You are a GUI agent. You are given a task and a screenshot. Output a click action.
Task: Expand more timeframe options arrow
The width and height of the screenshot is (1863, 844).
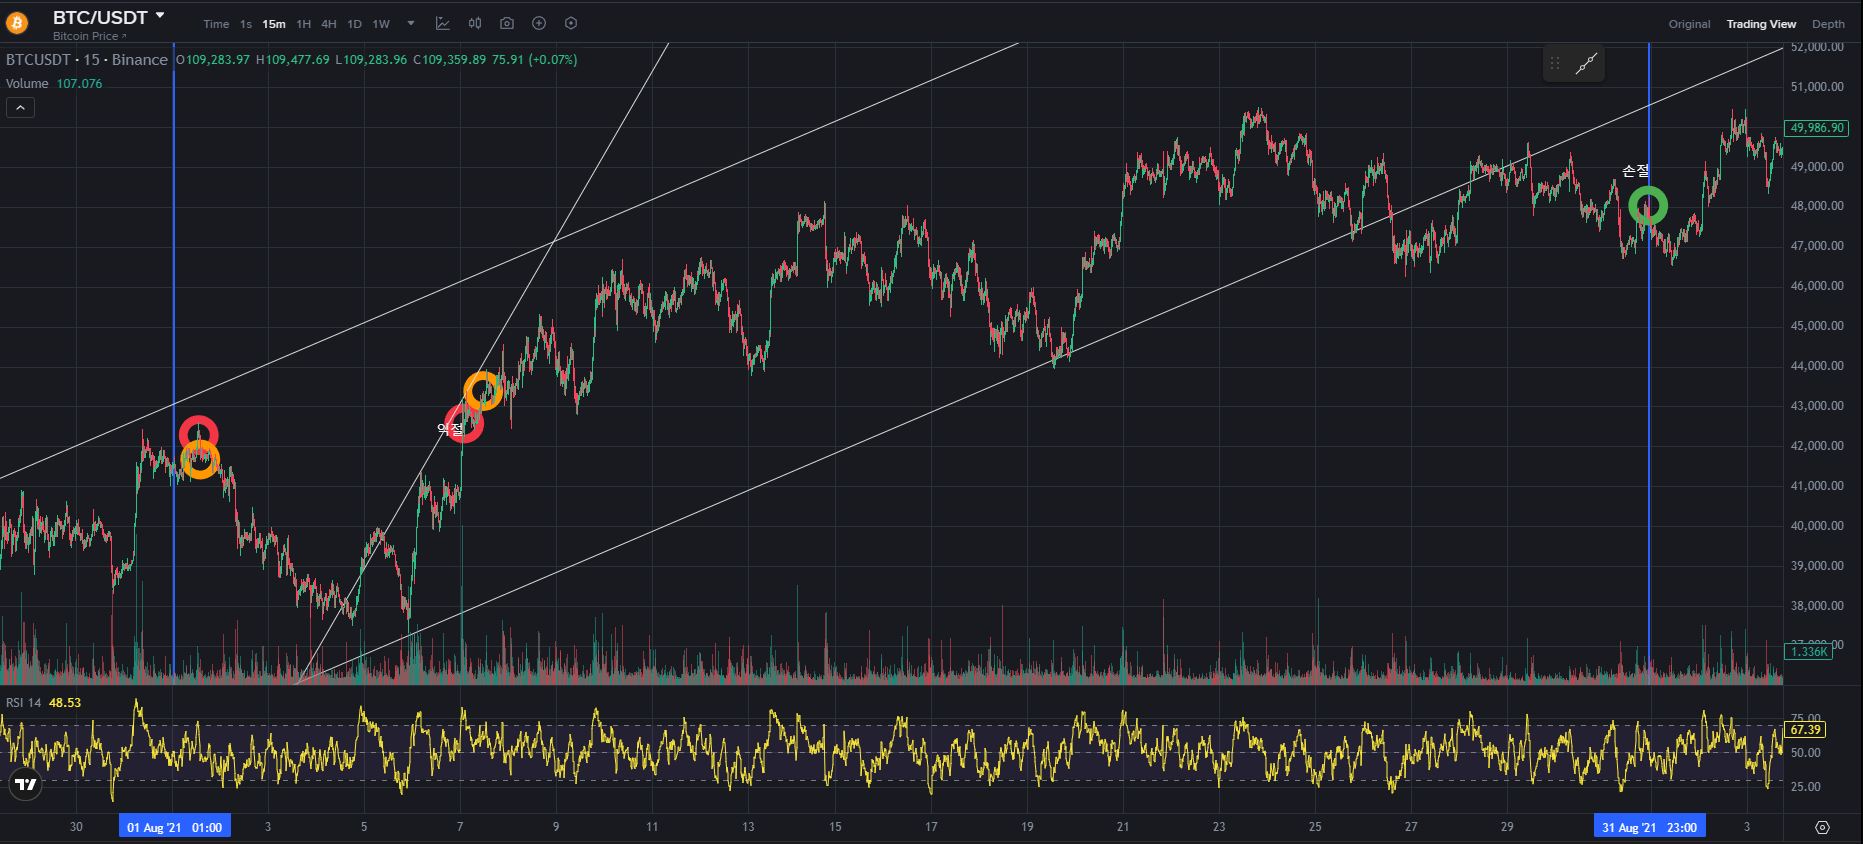click(x=411, y=23)
